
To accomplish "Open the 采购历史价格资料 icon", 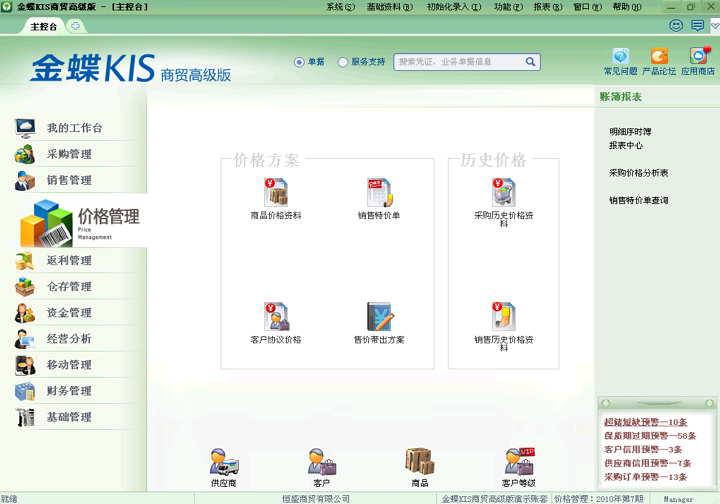I will [x=504, y=193].
